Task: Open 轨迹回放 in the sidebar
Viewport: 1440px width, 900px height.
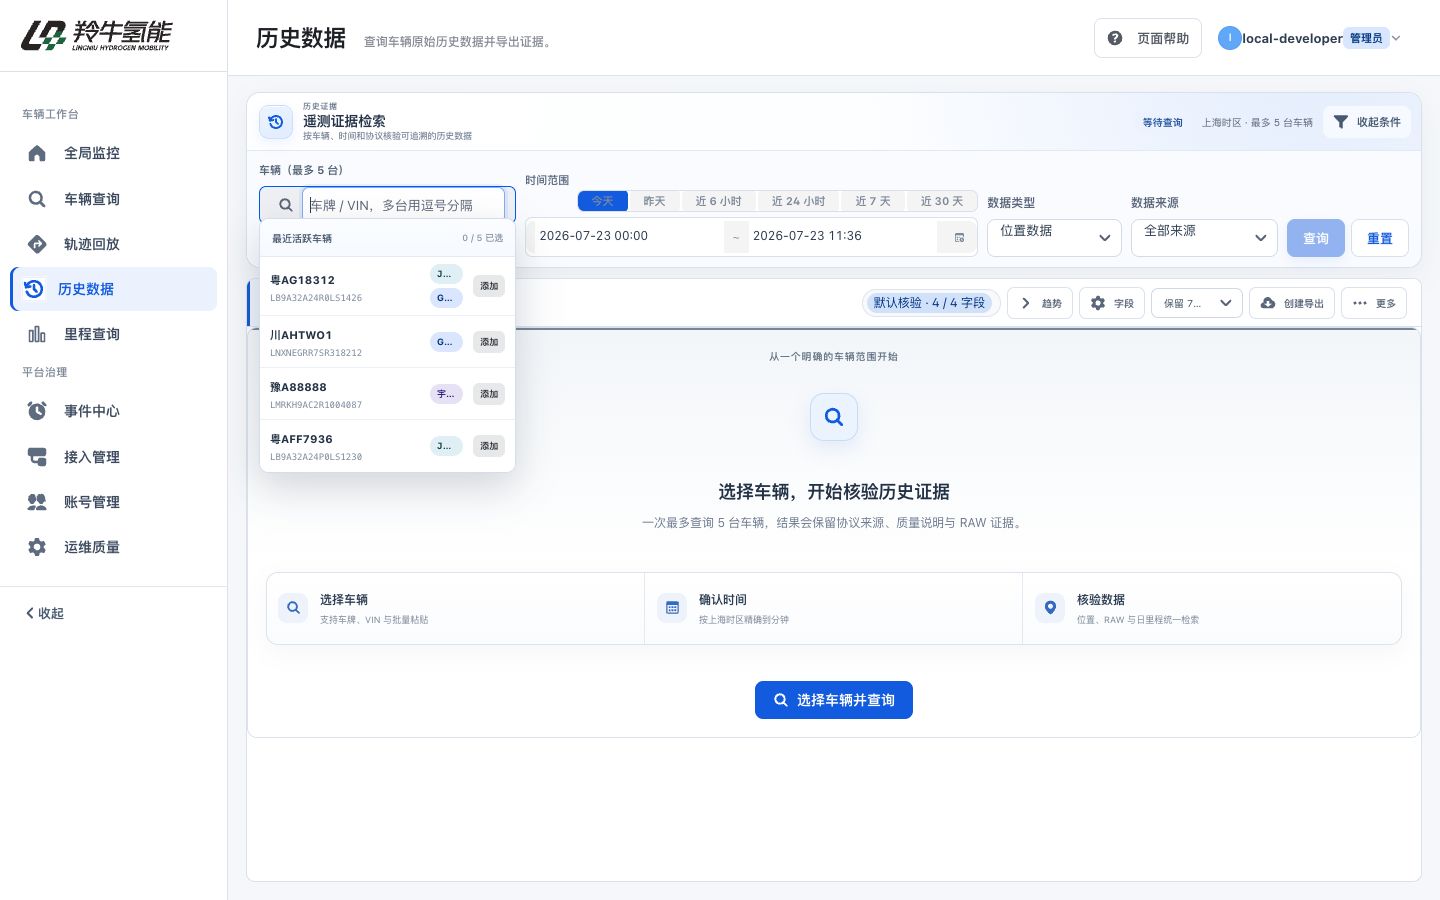Action: pos(113,244)
